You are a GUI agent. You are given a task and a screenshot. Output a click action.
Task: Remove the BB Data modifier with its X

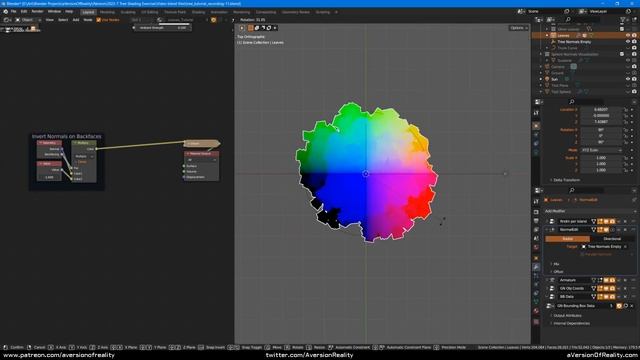tap(625, 297)
